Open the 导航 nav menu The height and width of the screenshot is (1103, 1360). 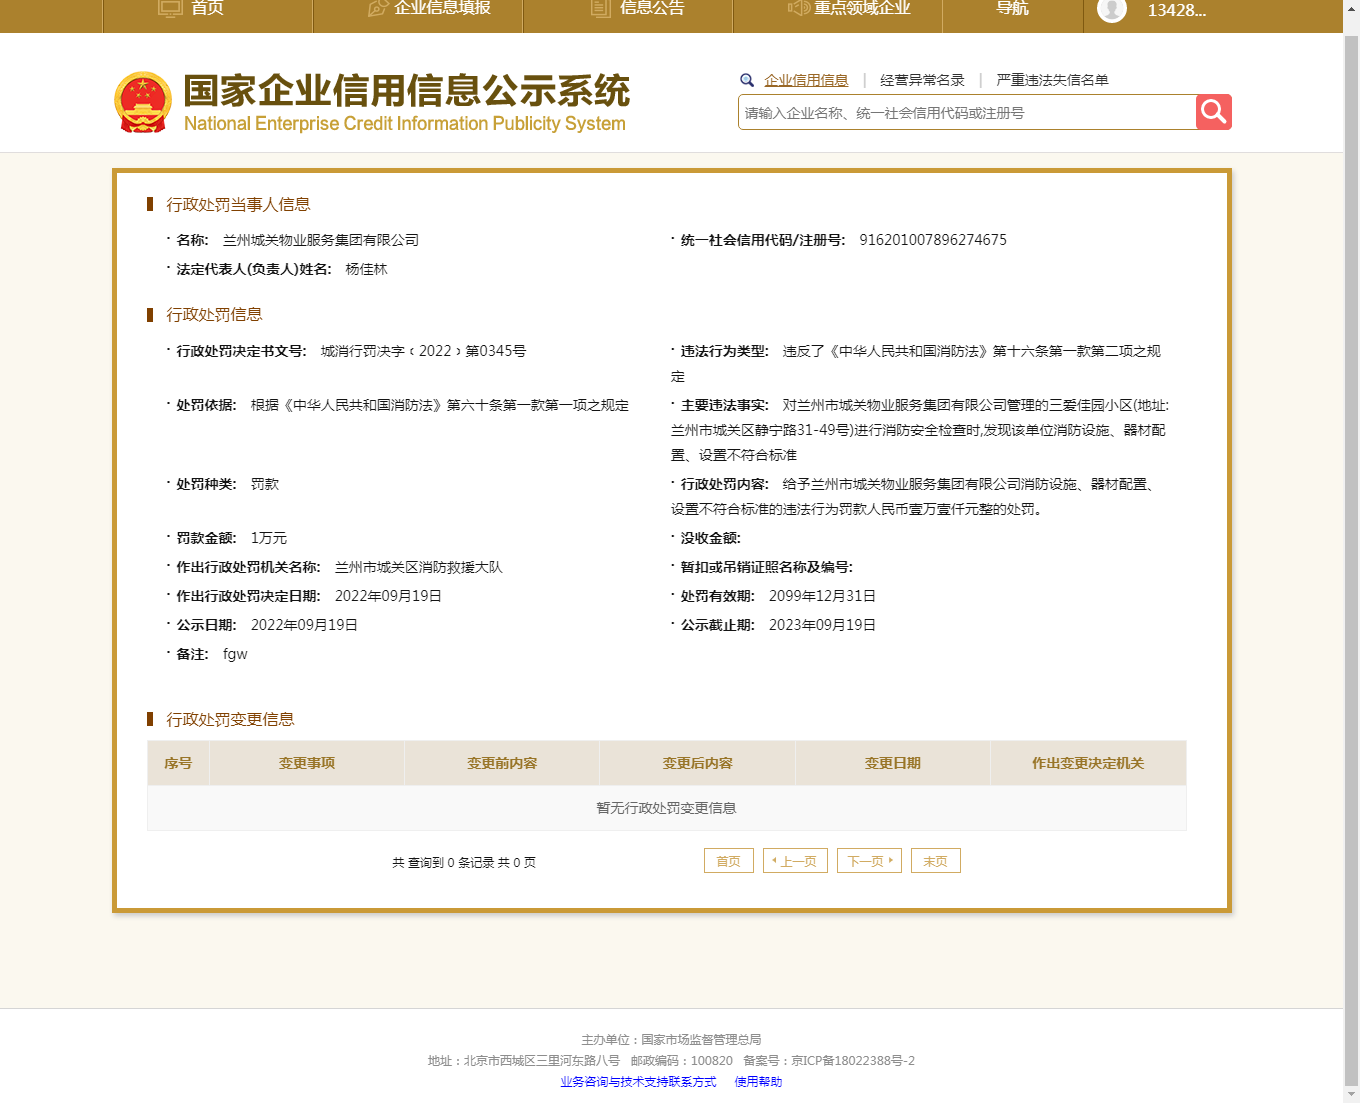point(1012,8)
